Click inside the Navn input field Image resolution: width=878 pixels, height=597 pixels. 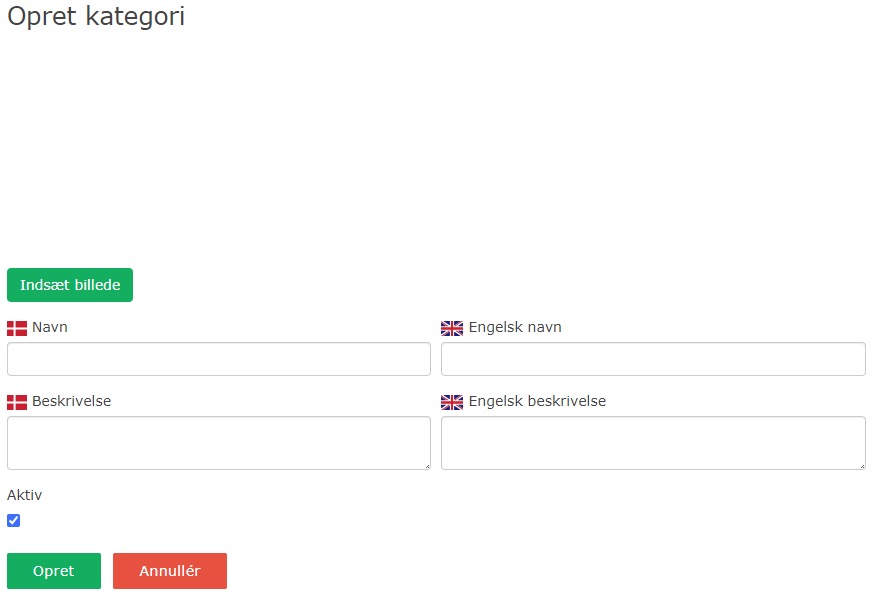218,359
